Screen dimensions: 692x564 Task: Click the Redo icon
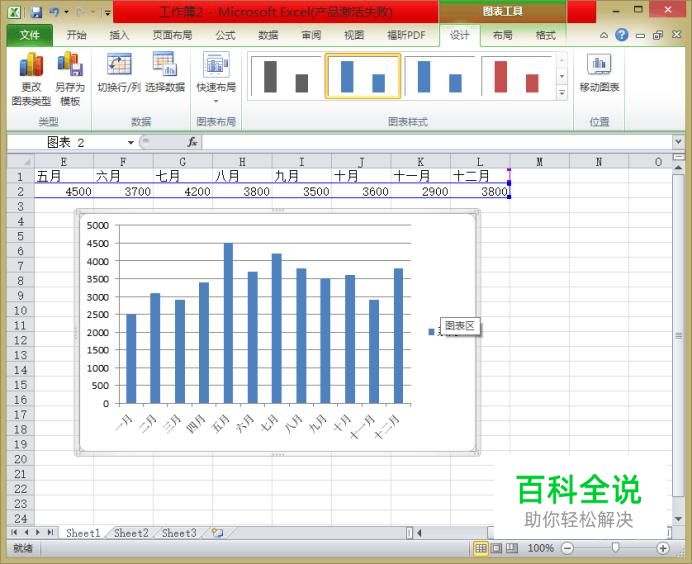(x=81, y=12)
